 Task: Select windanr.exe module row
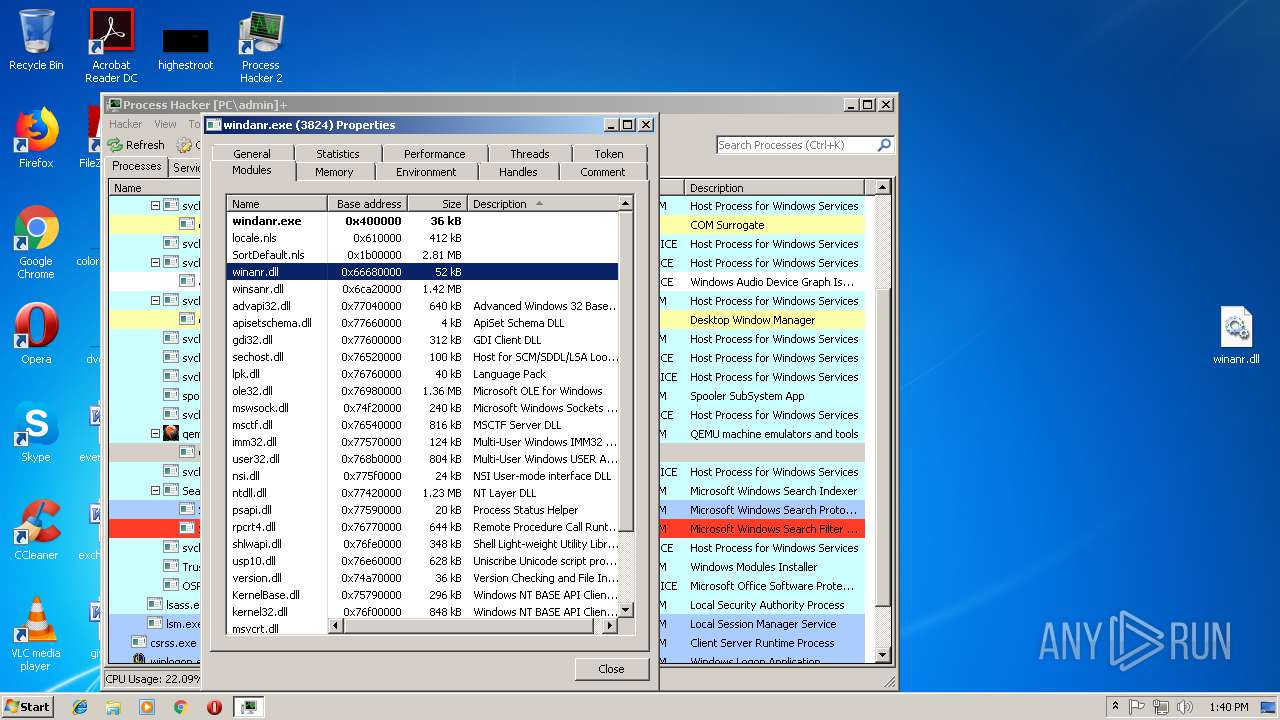(x=422, y=221)
